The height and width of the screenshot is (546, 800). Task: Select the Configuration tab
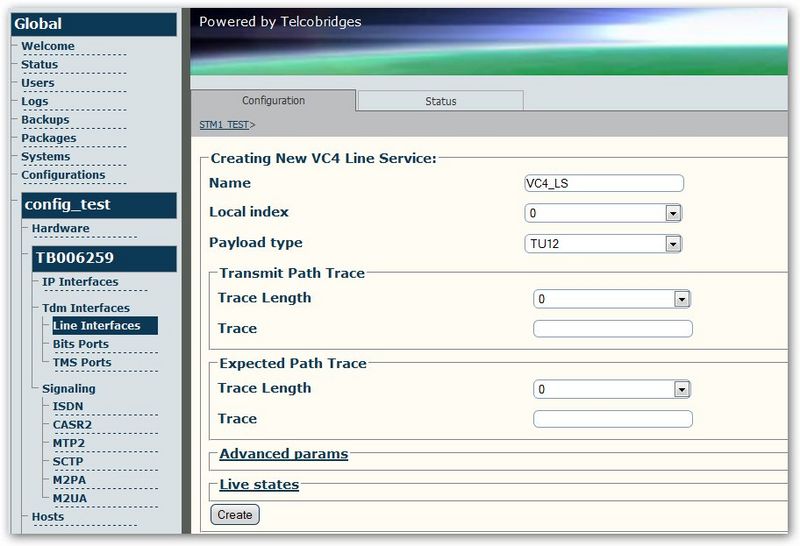pyautogui.click(x=273, y=101)
